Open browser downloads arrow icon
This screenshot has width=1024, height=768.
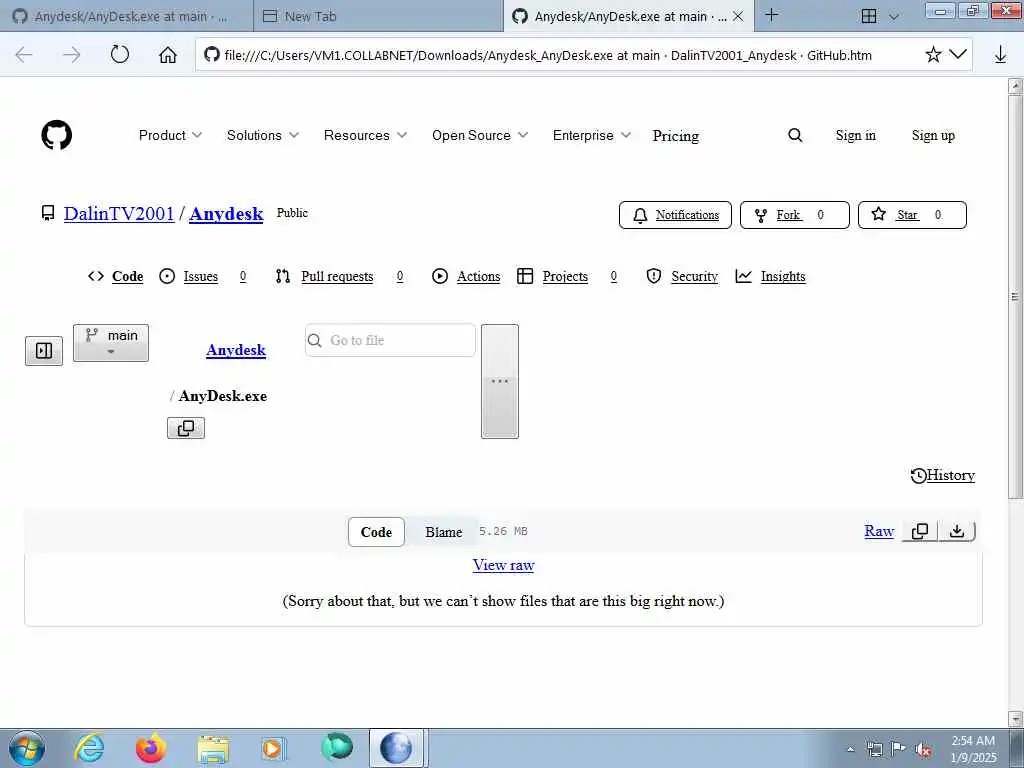pyautogui.click(x=1000, y=55)
